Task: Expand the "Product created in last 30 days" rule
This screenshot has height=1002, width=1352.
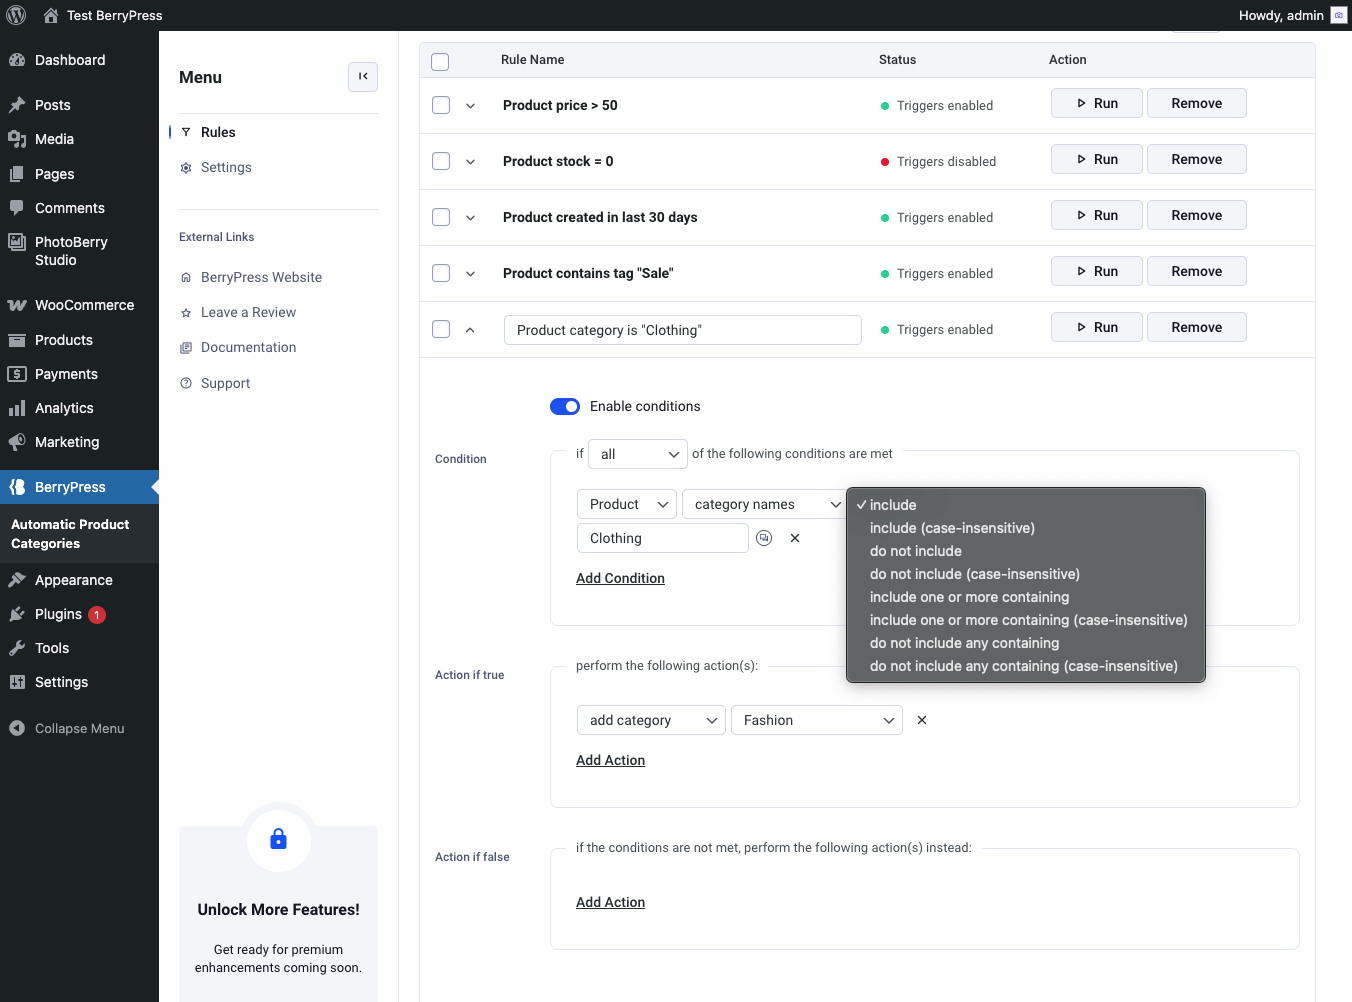Action: coord(470,218)
